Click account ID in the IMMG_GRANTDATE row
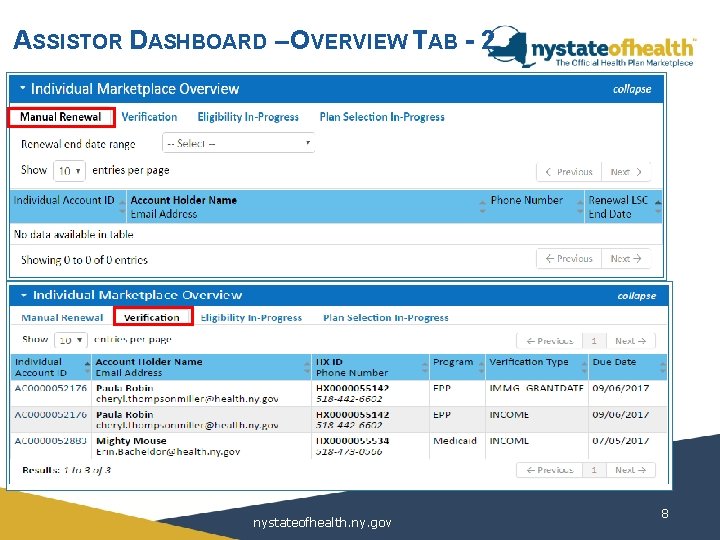This screenshot has width=720, height=540. (51, 388)
